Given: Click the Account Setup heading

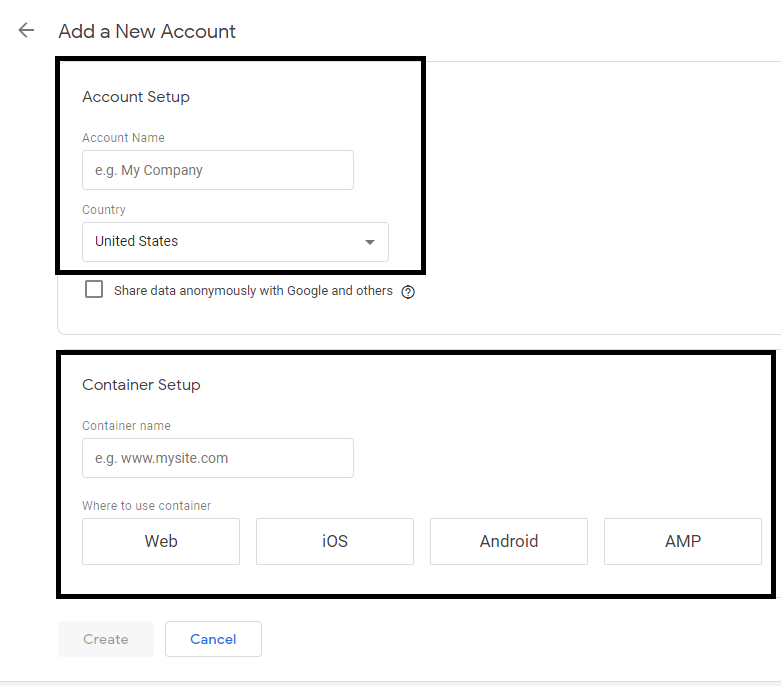Looking at the screenshot, I should [x=136, y=97].
